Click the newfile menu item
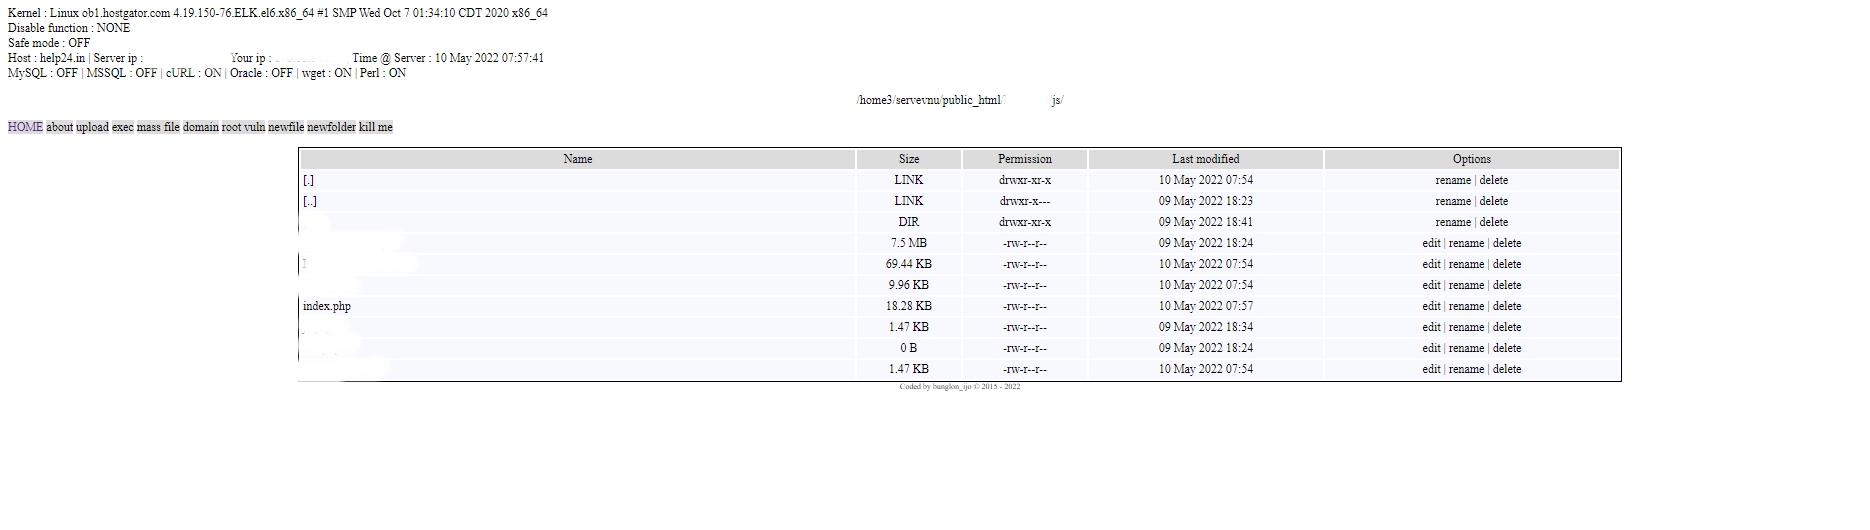Screen dimensions: 1870x530 [x=286, y=127]
